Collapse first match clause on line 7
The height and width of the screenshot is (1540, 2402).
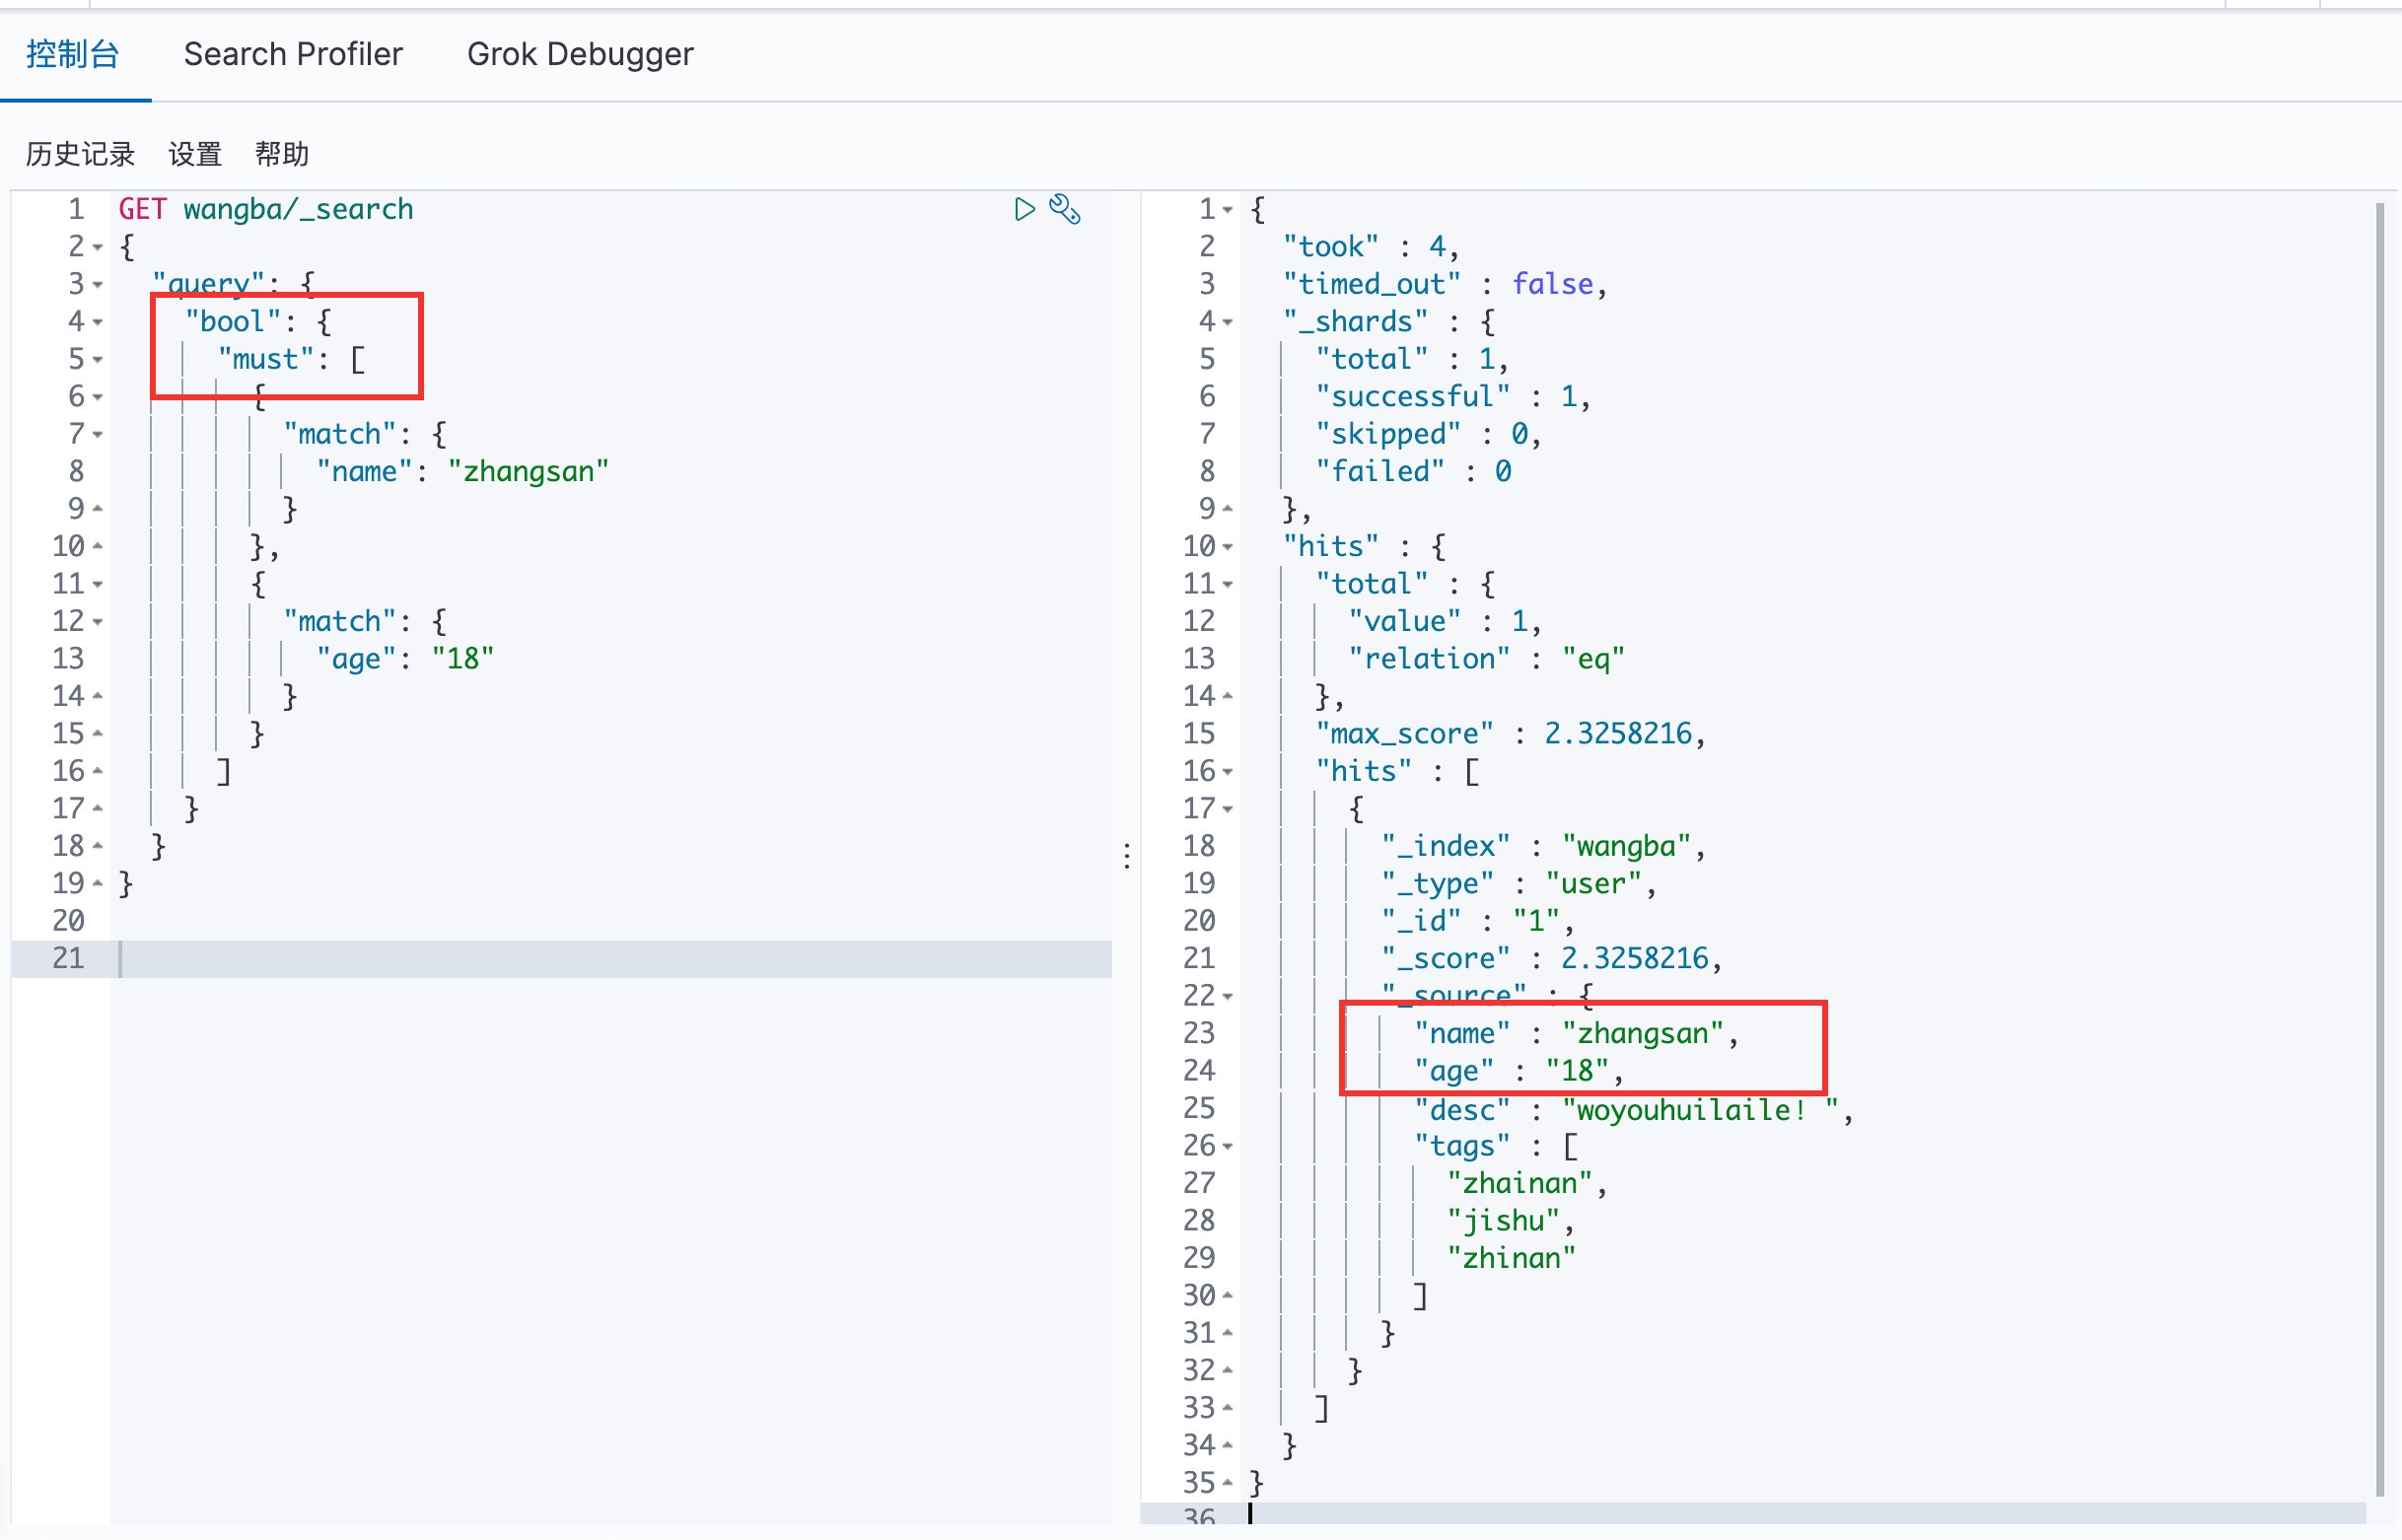tap(98, 434)
